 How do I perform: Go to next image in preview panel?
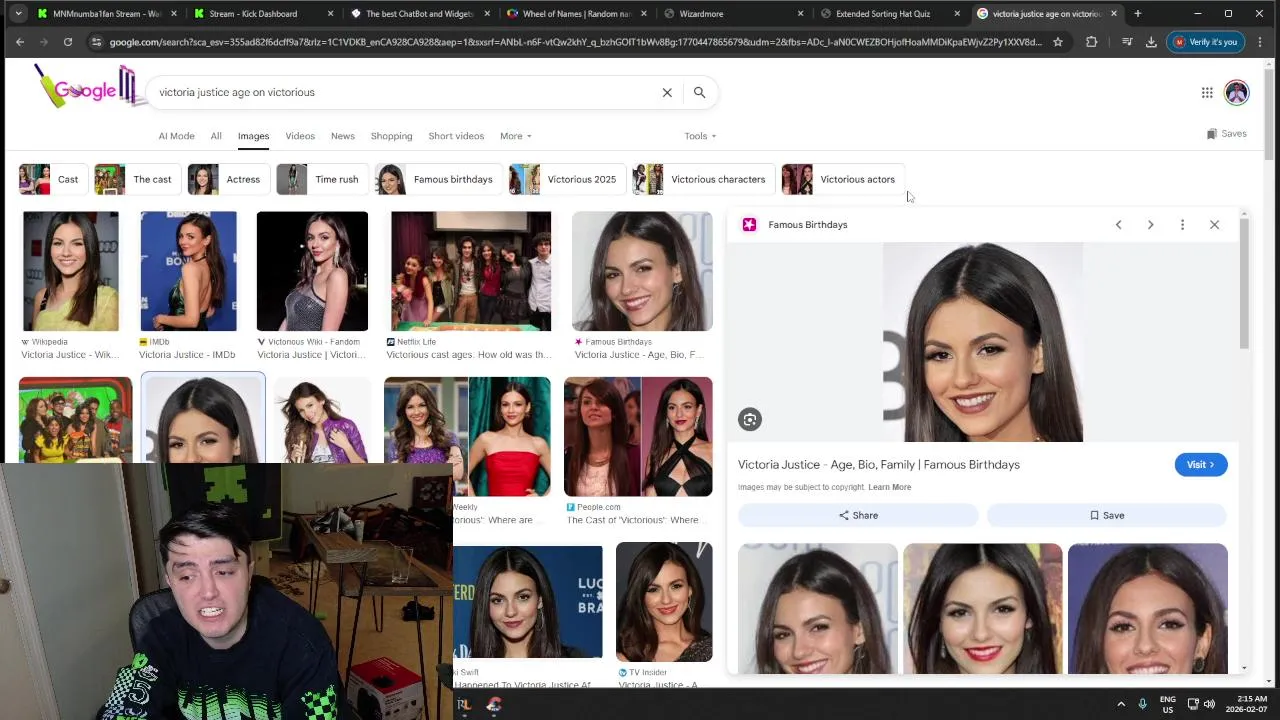(x=1150, y=225)
